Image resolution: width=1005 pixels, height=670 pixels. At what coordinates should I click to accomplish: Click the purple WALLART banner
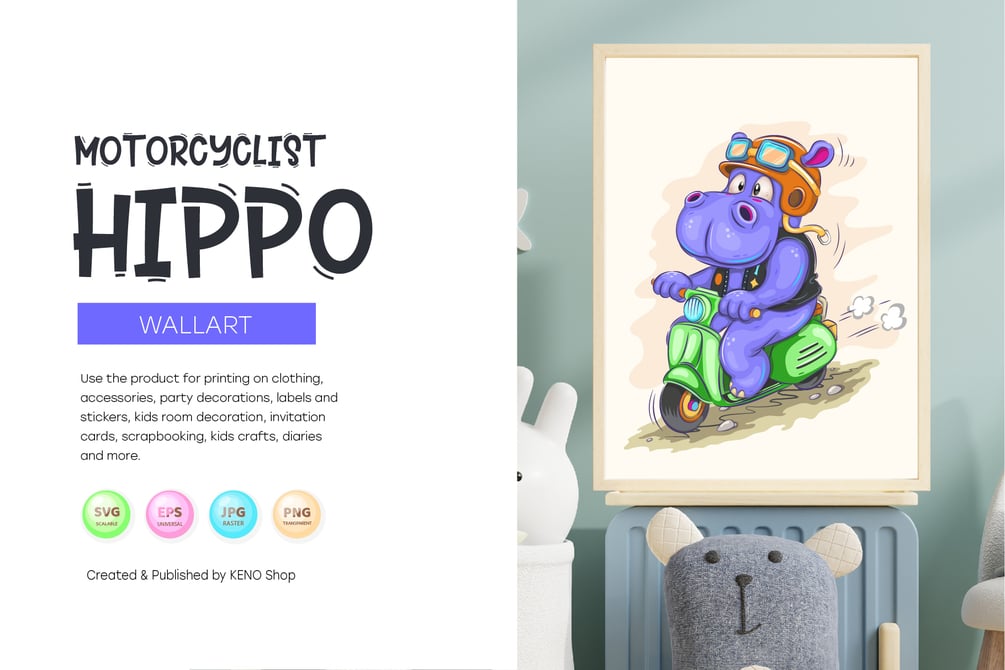click(196, 324)
